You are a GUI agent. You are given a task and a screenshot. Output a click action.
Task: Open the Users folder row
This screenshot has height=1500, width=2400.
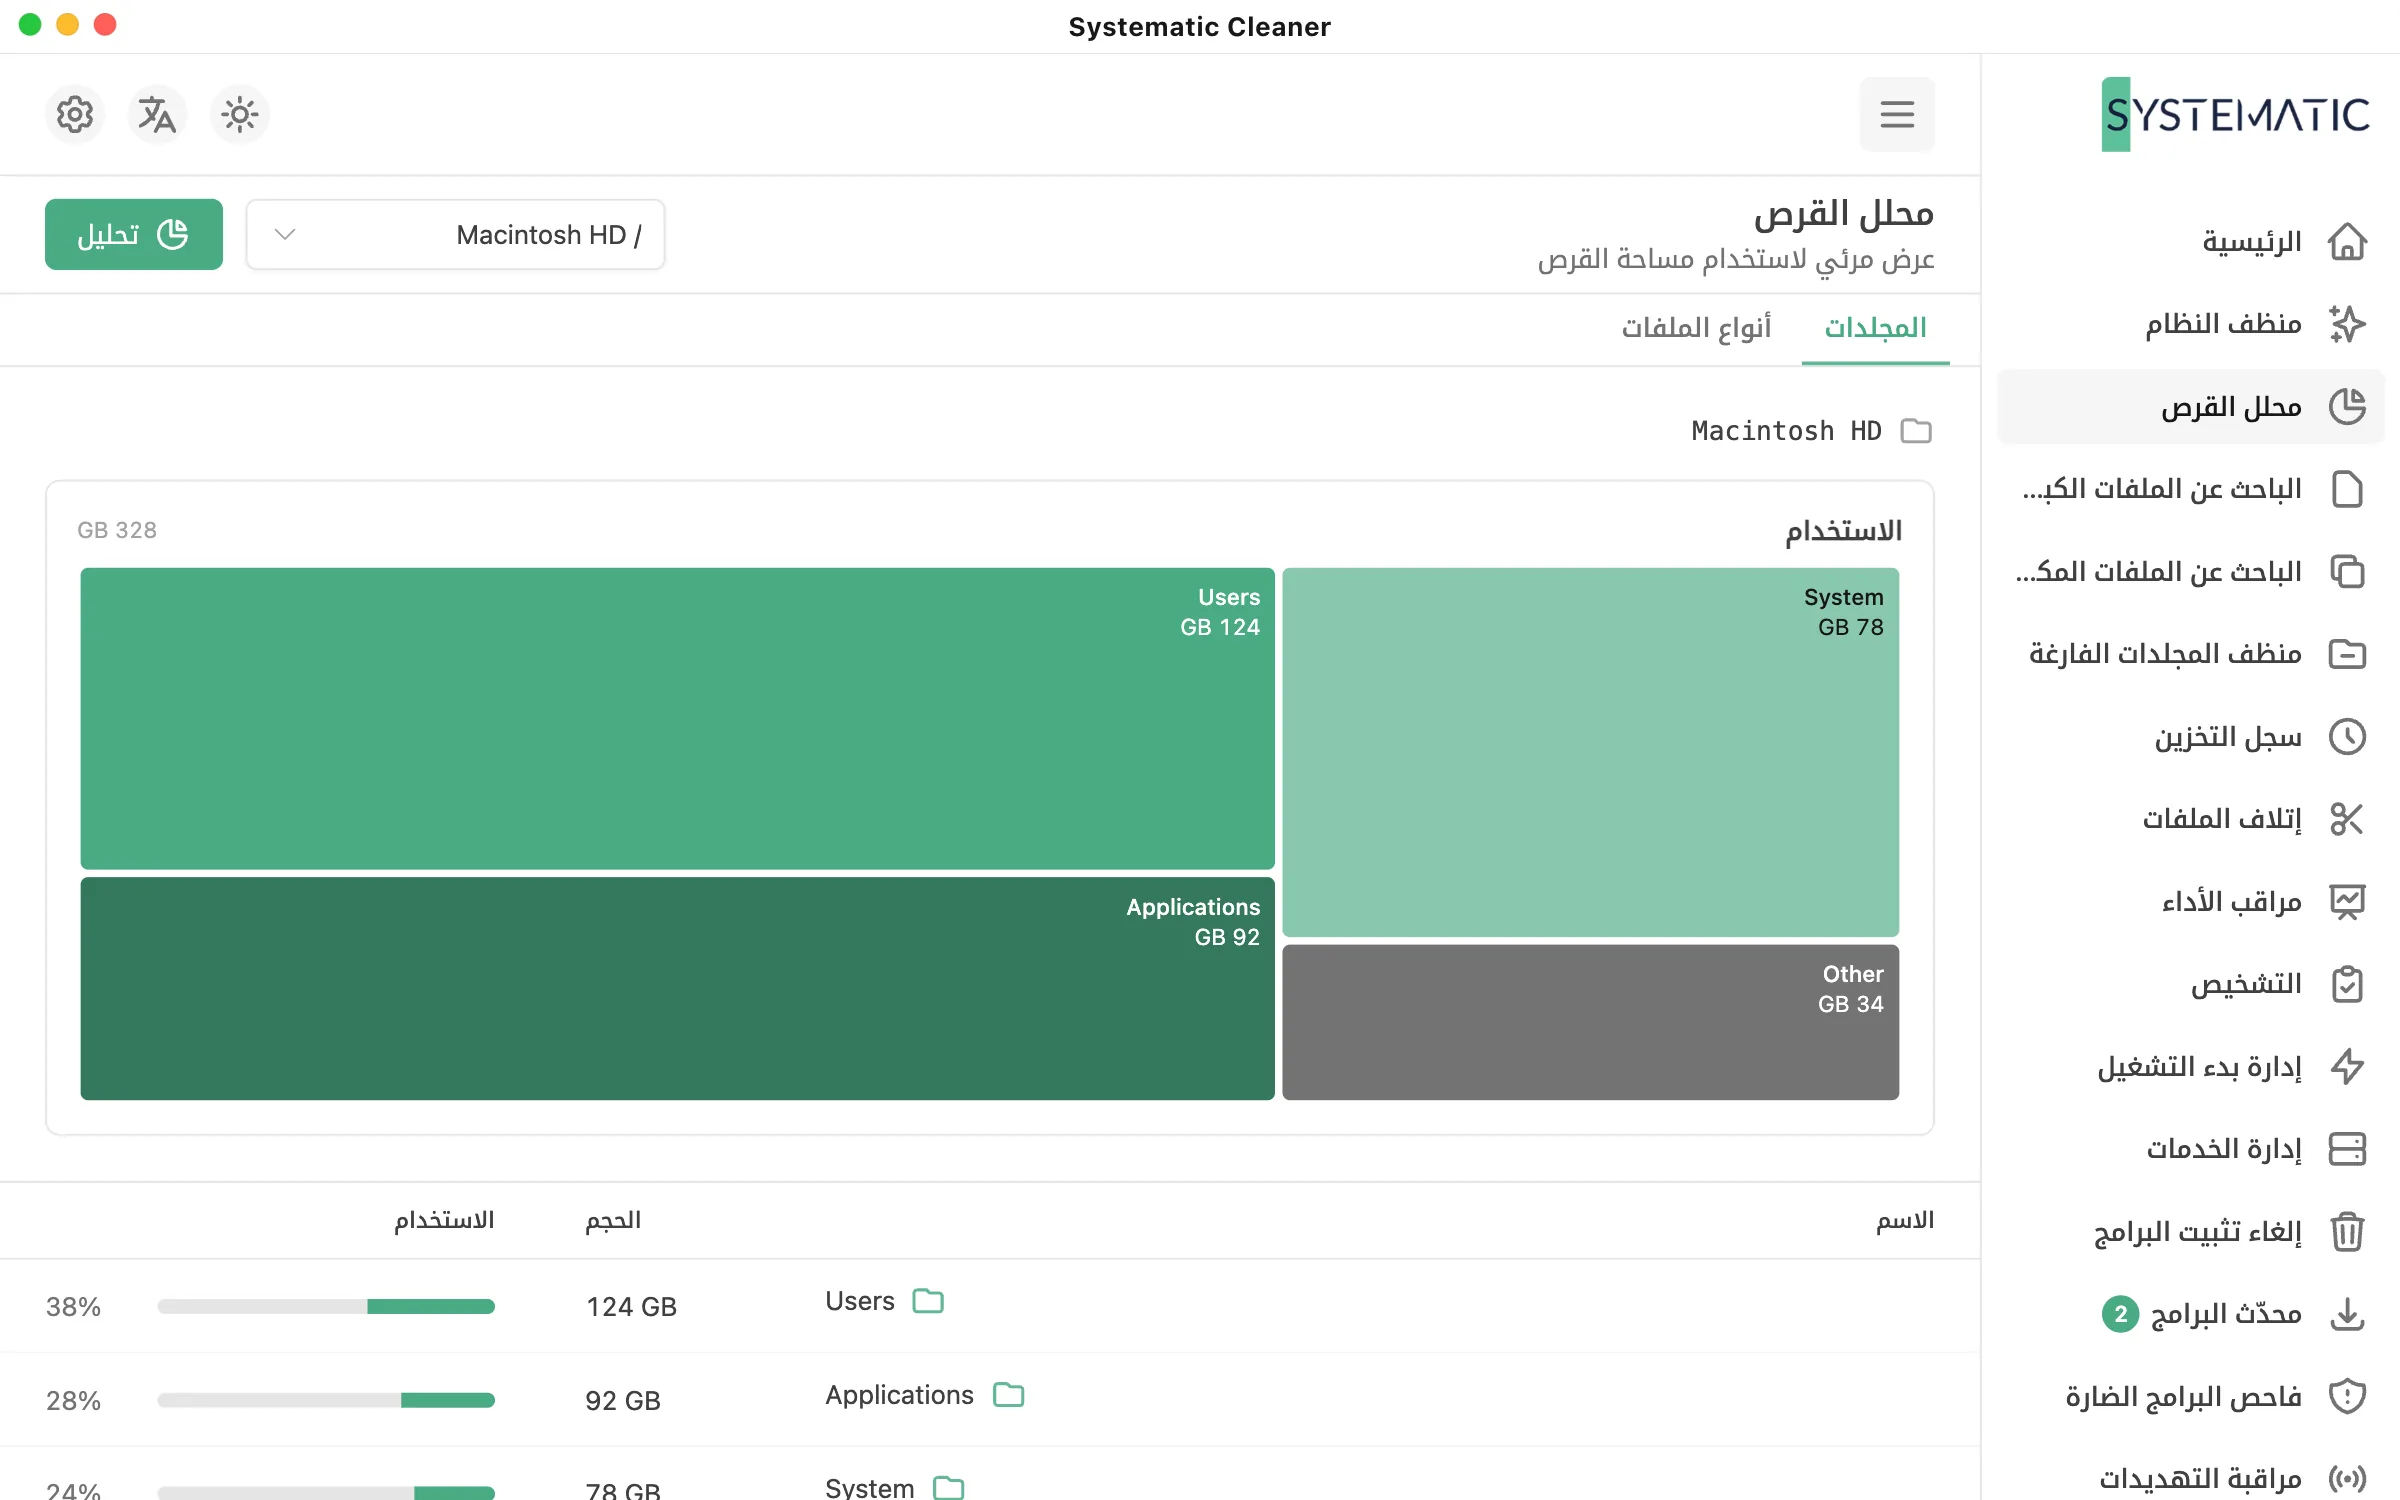[990, 1306]
